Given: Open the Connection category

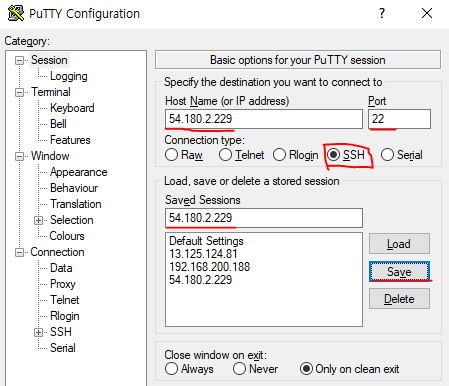Looking at the screenshot, I should pos(57,252).
